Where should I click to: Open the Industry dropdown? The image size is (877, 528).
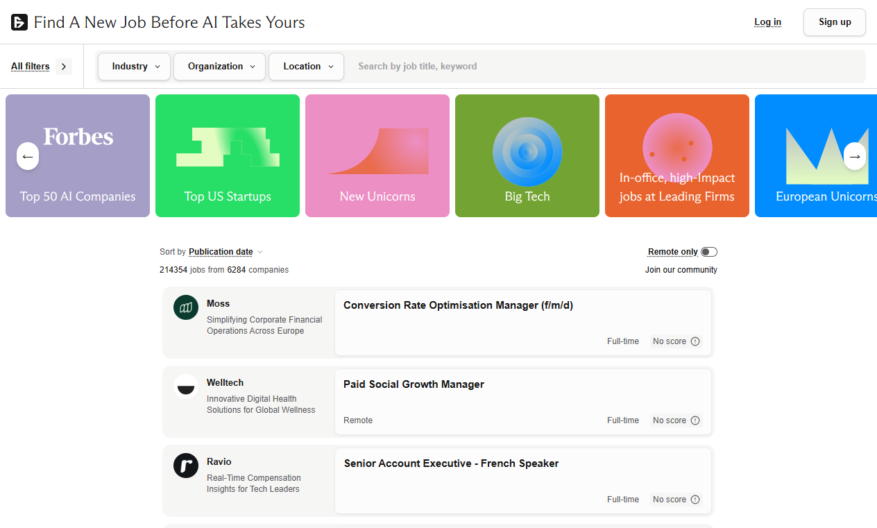tap(134, 67)
